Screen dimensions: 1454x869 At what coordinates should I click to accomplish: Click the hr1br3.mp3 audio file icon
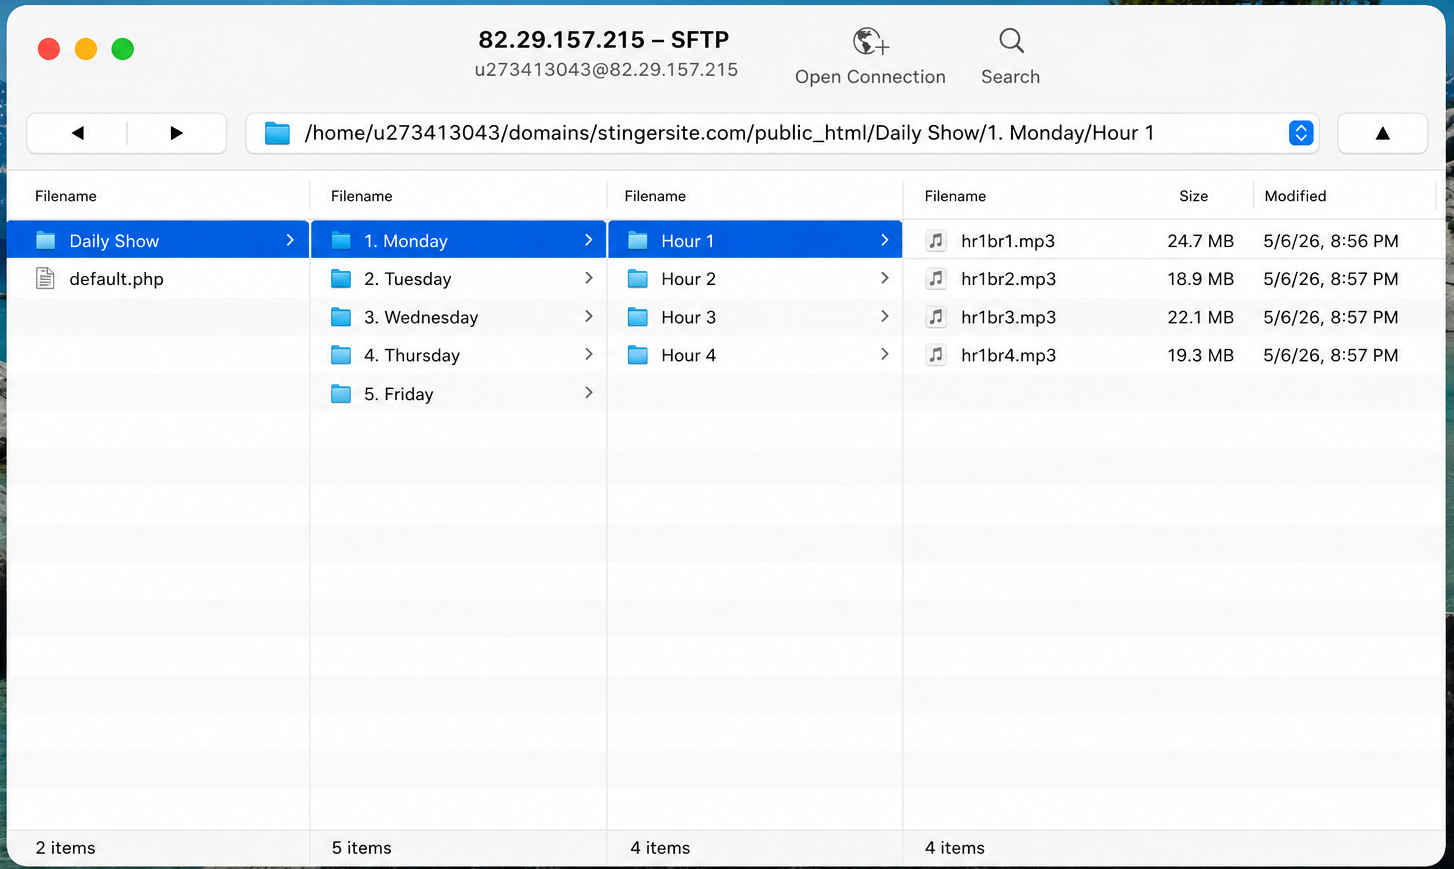pos(936,317)
